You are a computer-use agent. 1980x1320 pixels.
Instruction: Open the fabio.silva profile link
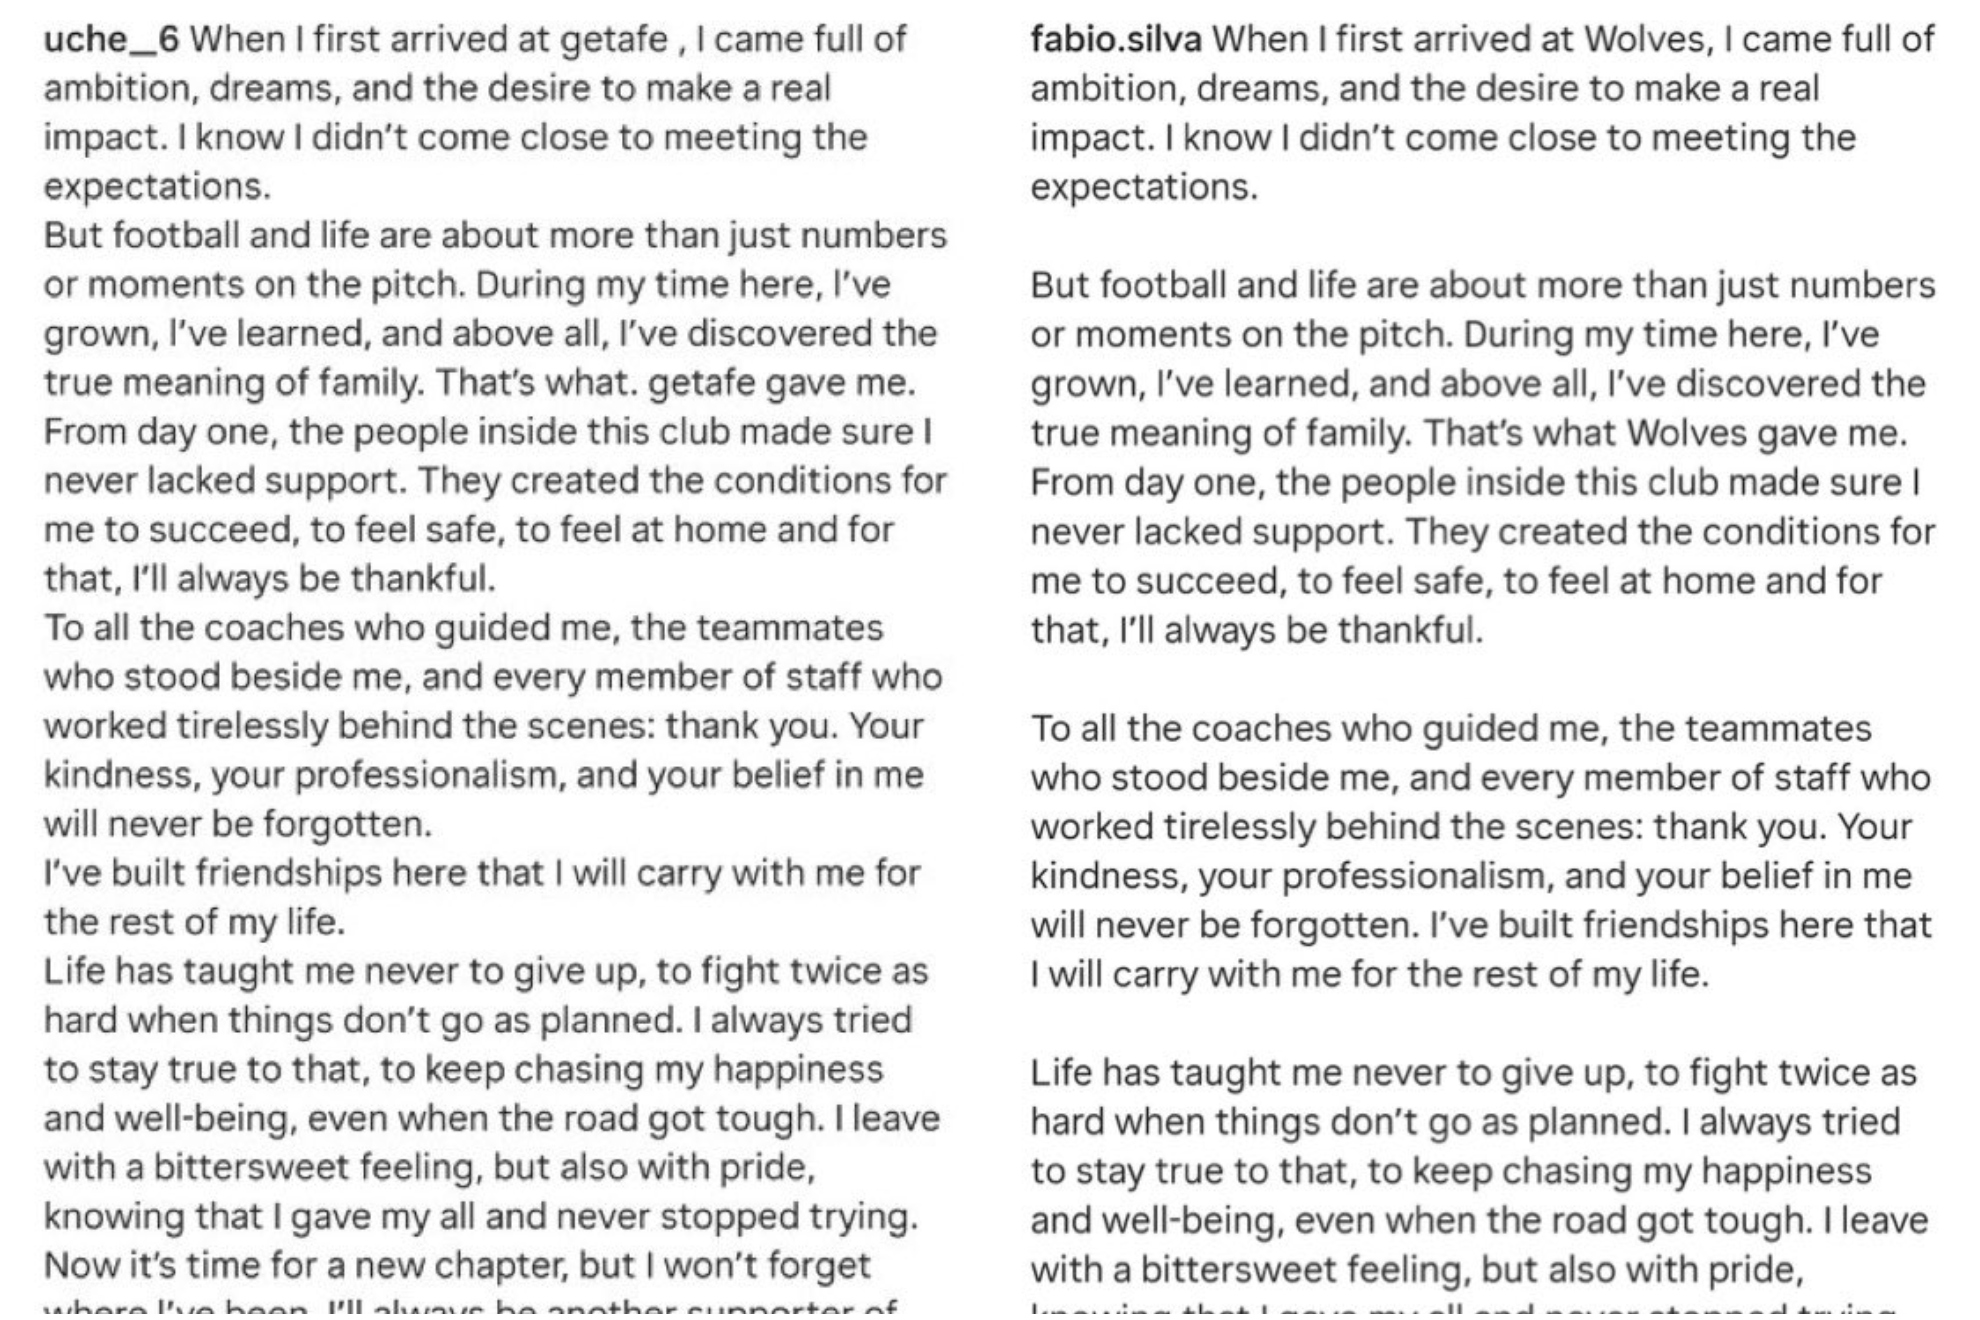tap(1115, 40)
